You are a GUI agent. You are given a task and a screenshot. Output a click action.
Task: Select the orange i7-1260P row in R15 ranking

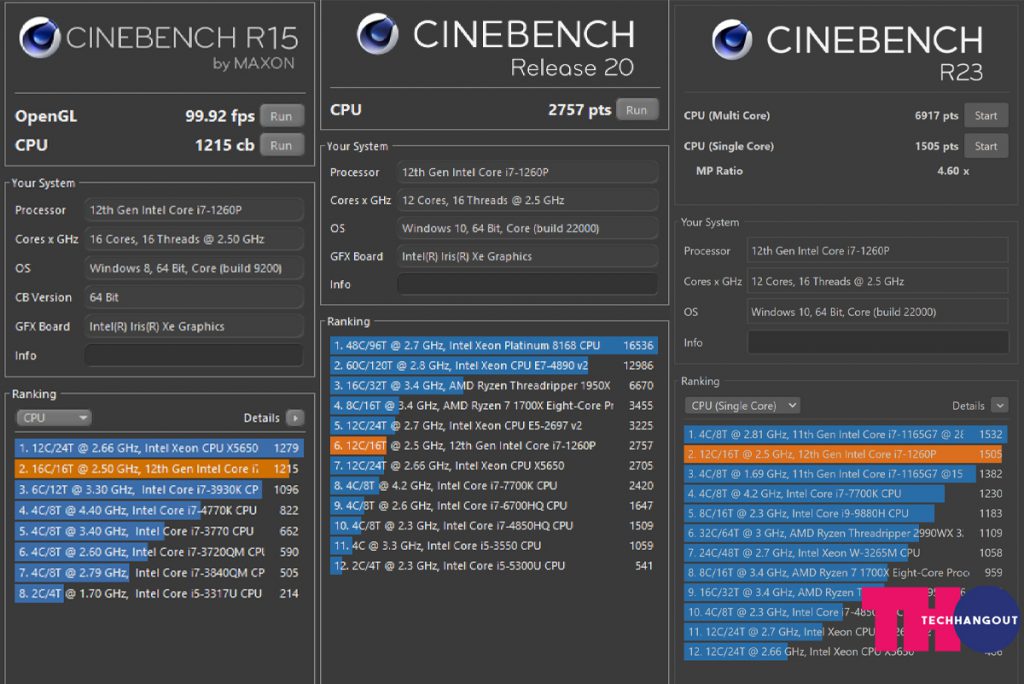159,469
